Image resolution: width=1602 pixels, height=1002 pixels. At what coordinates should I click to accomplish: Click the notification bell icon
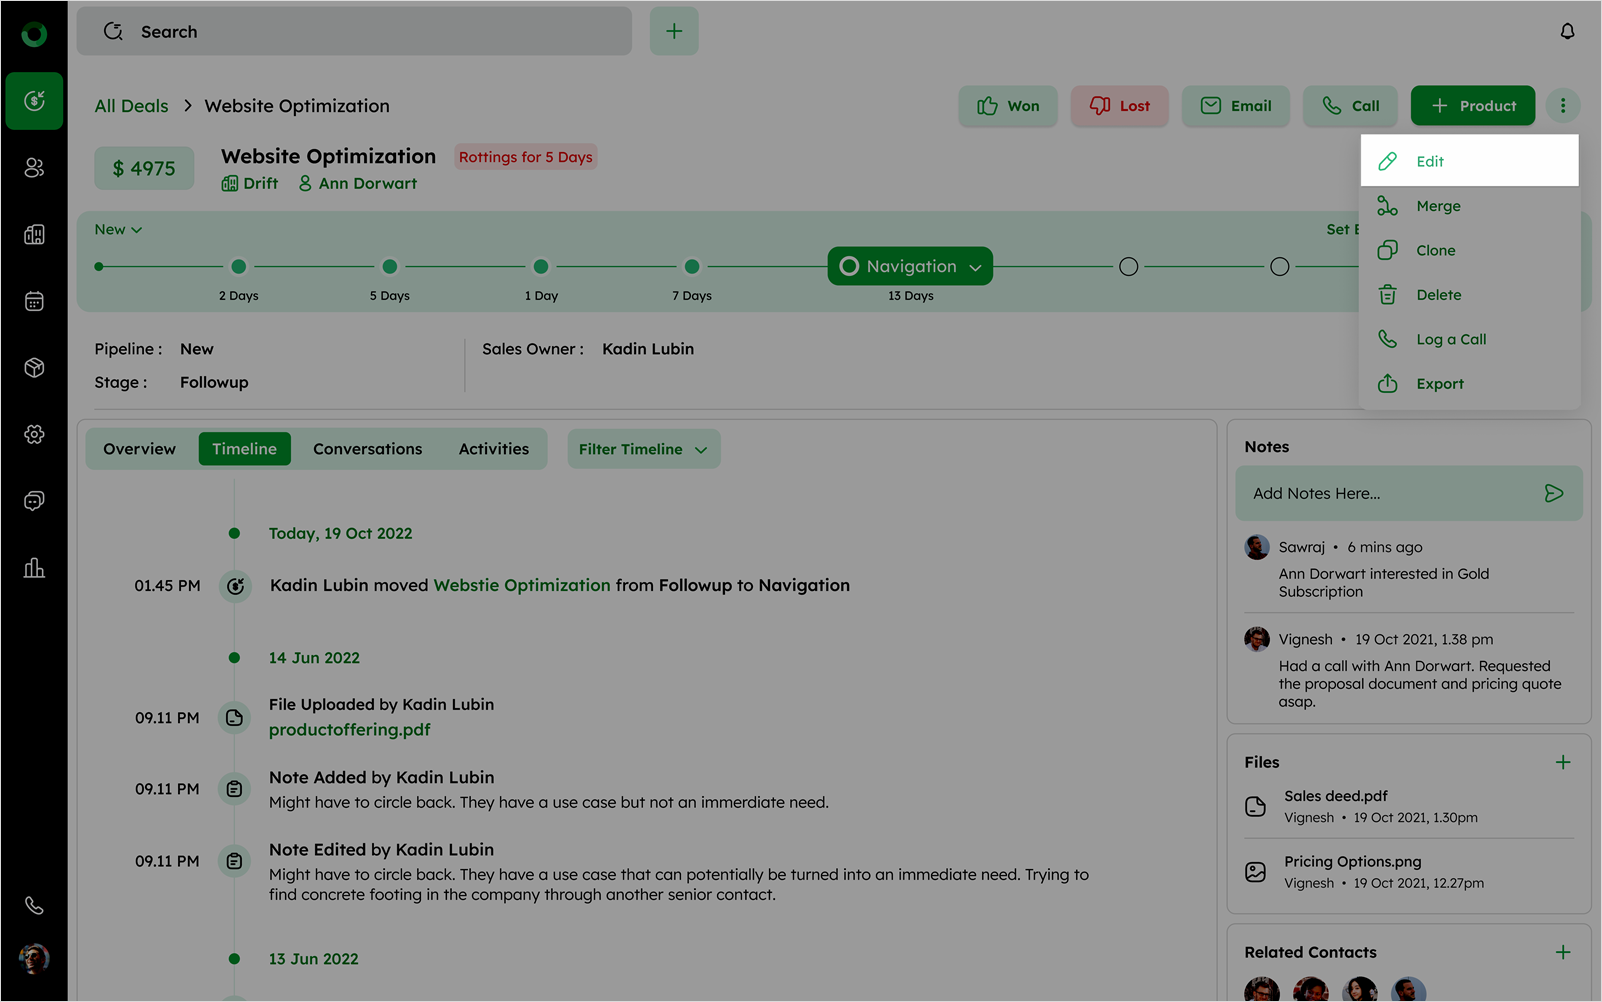(1567, 32)
